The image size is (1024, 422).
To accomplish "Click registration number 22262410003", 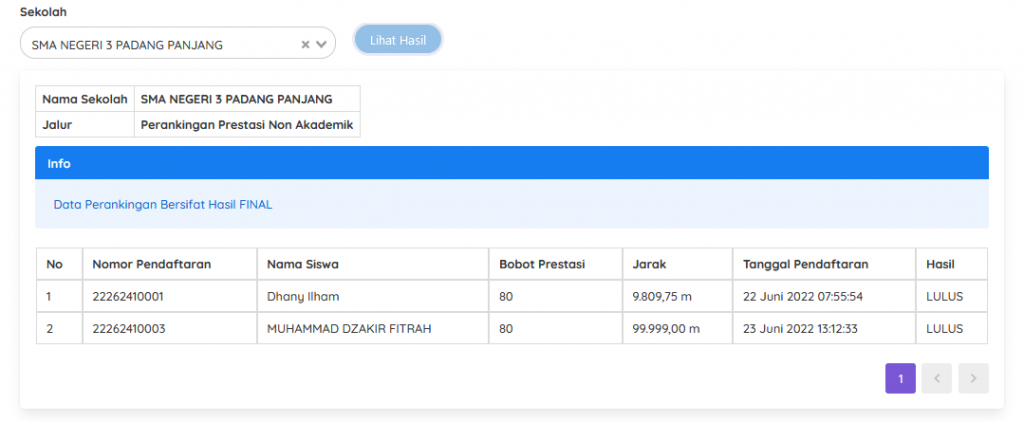I will click(x=128, y=328).
